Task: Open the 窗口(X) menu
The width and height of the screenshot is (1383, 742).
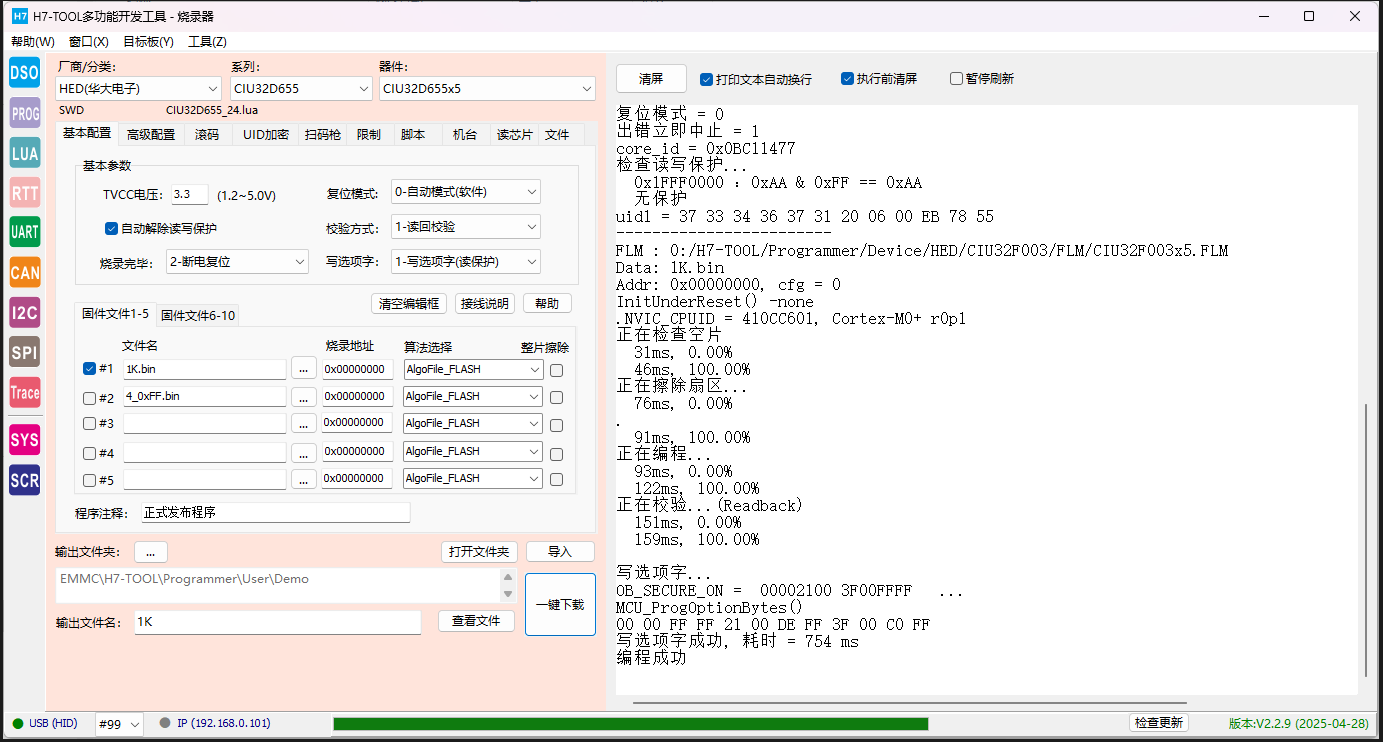Action: pyautogui.click(x=89, y=42)
